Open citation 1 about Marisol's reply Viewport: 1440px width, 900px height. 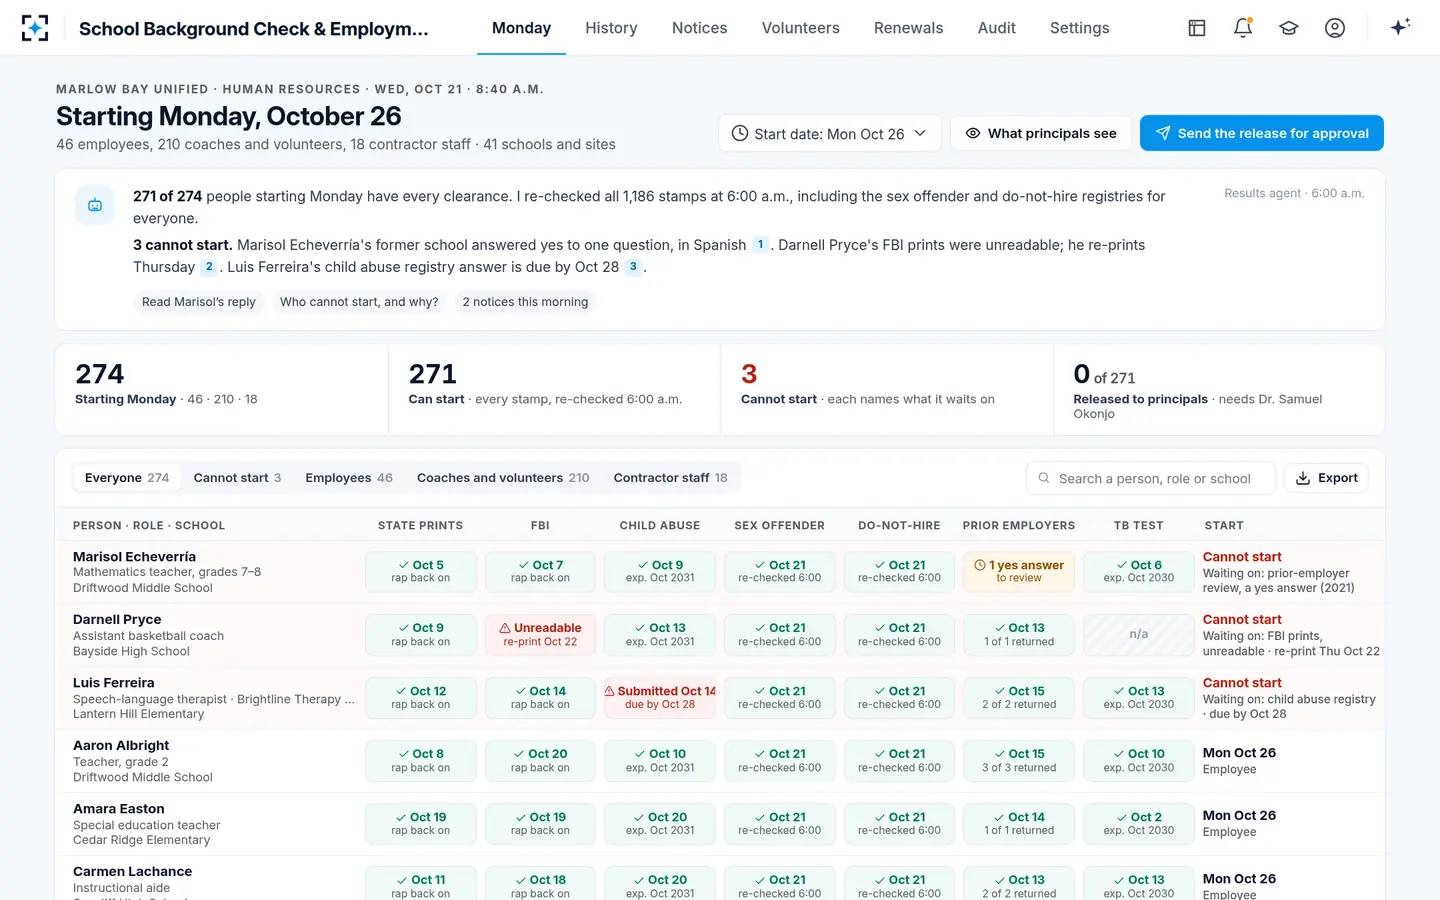[x=760, y=245]
